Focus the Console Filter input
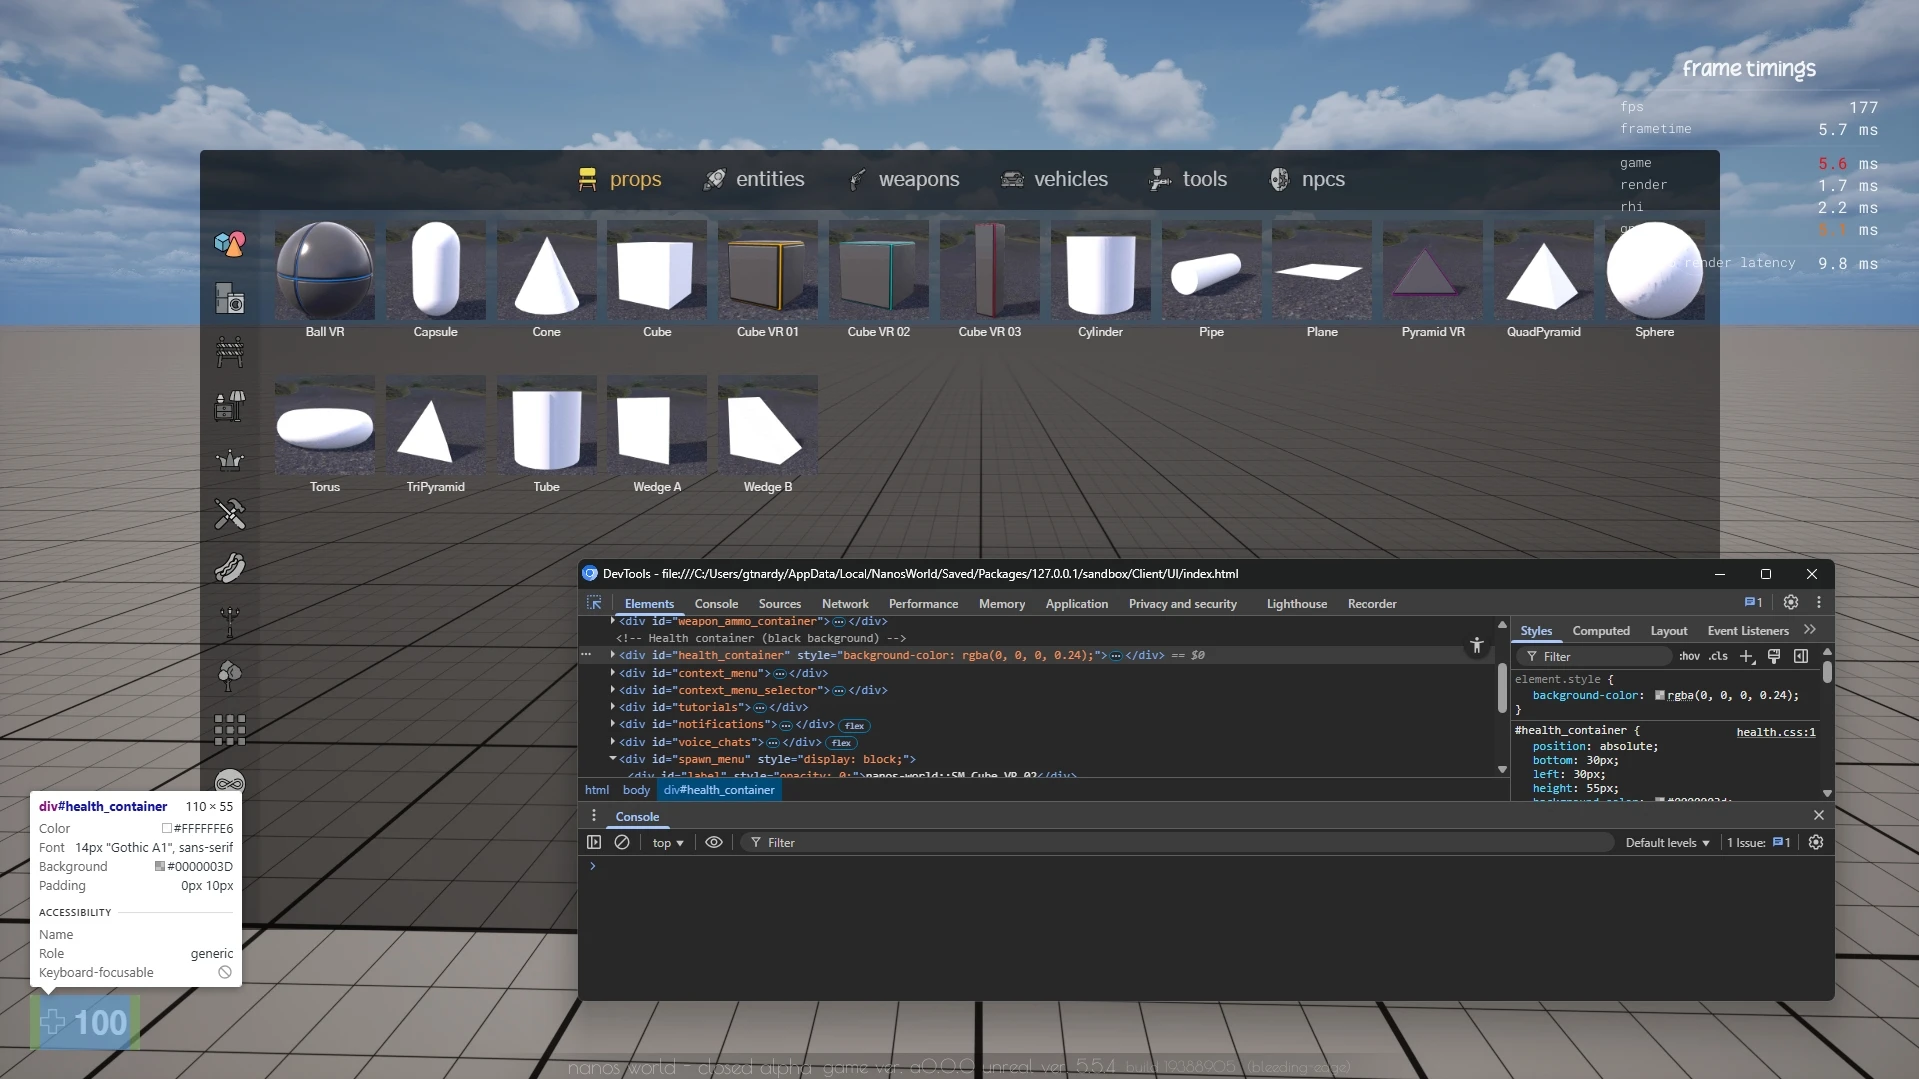1919x1079 pixels. [x=1177, y=843]
